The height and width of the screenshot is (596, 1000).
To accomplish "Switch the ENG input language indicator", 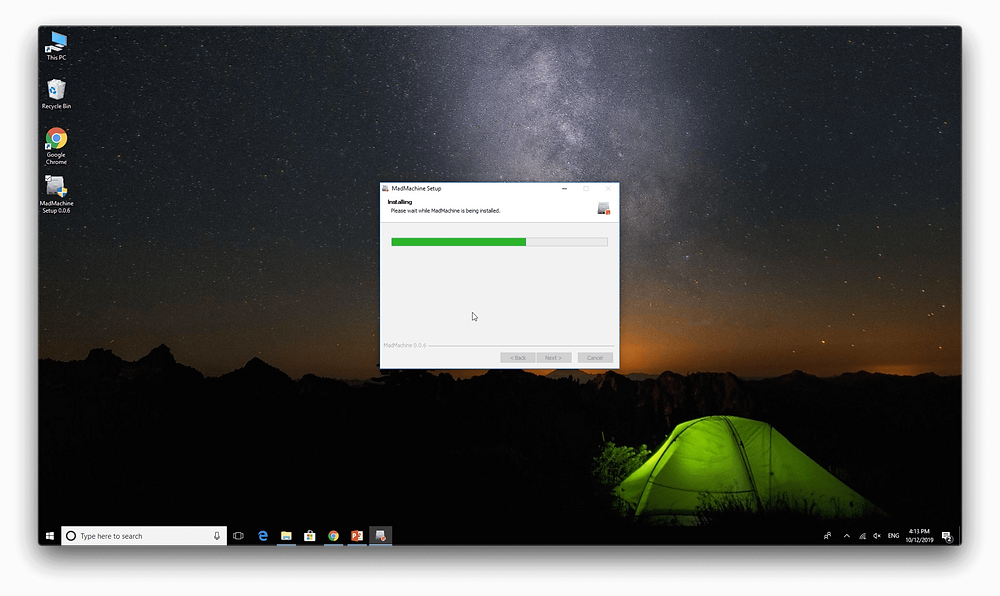I will [x=893, y=536].
